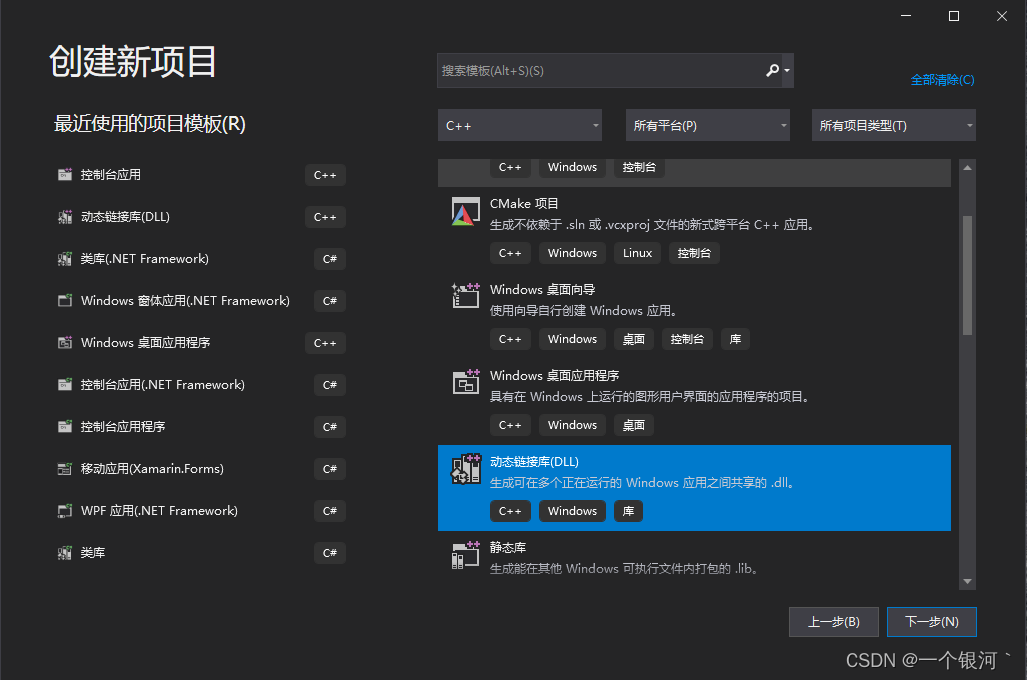The width and height of the screenshot is (1027, 680).
Task: Close the 创建新项目 dialog
Action: point(1001,16)
